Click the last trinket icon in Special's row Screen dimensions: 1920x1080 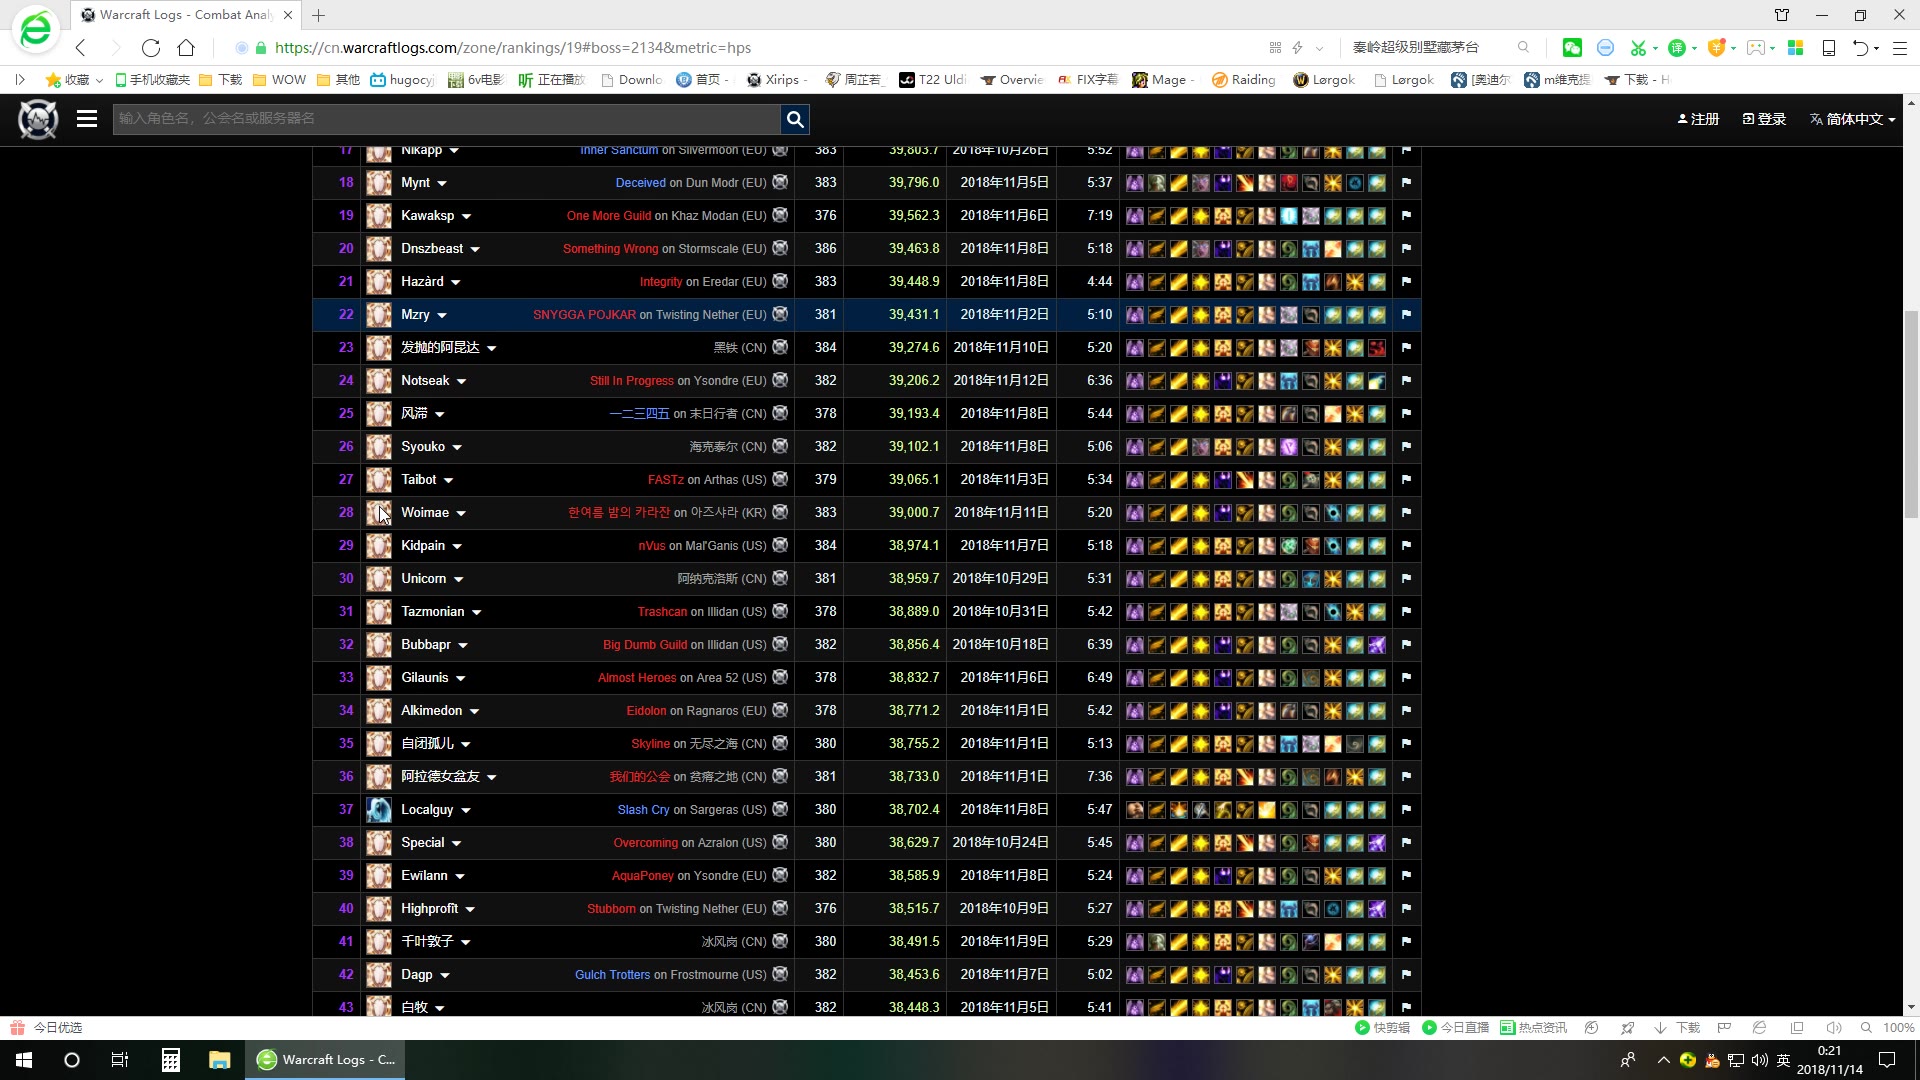pos(1377,843)
